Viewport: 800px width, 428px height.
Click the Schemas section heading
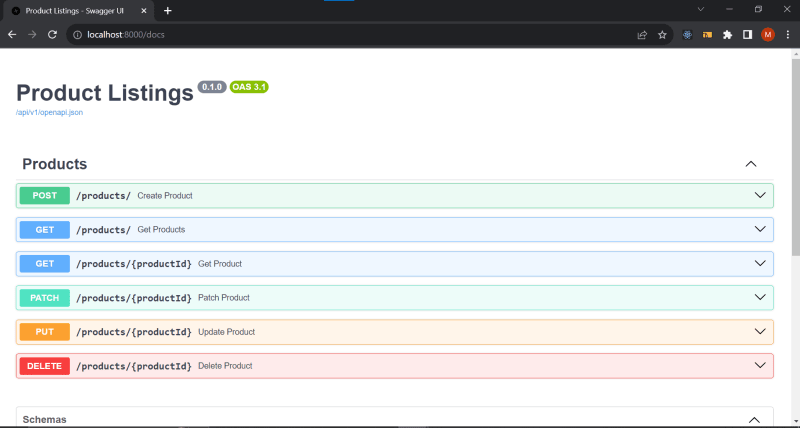[44, 420]
